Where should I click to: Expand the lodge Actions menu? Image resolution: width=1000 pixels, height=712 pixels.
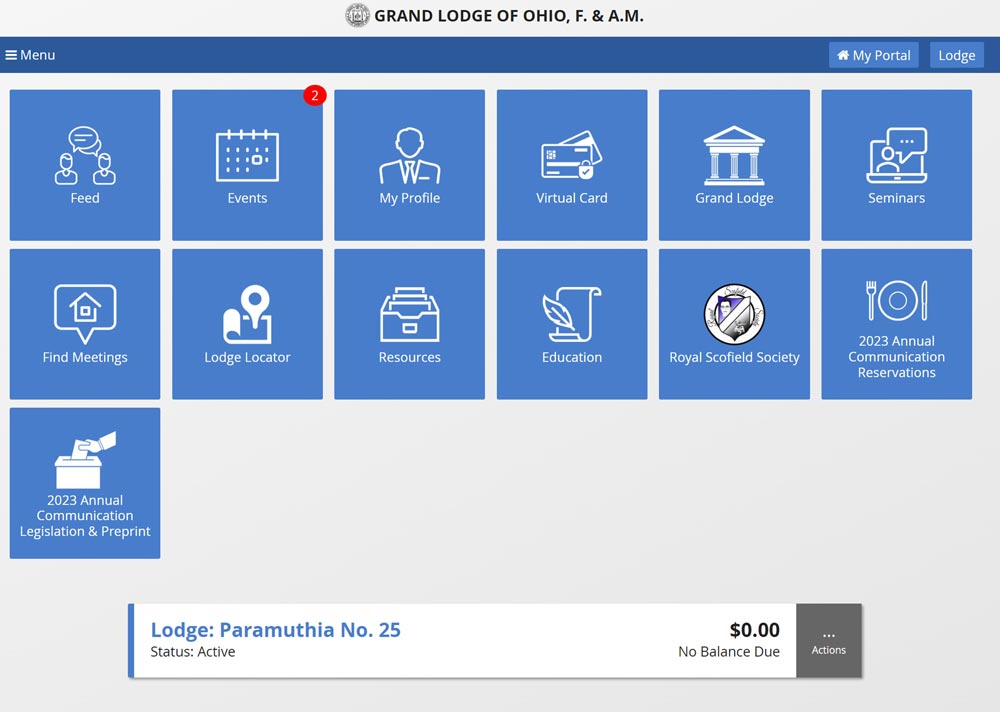tap(828, 641)
